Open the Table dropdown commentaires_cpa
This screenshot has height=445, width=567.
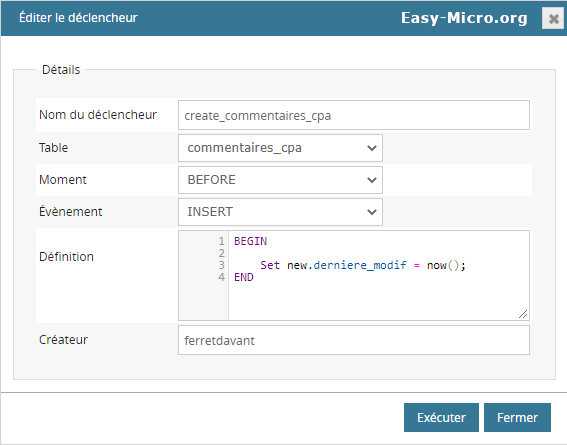pyautogui.click(x=280, y=148)
